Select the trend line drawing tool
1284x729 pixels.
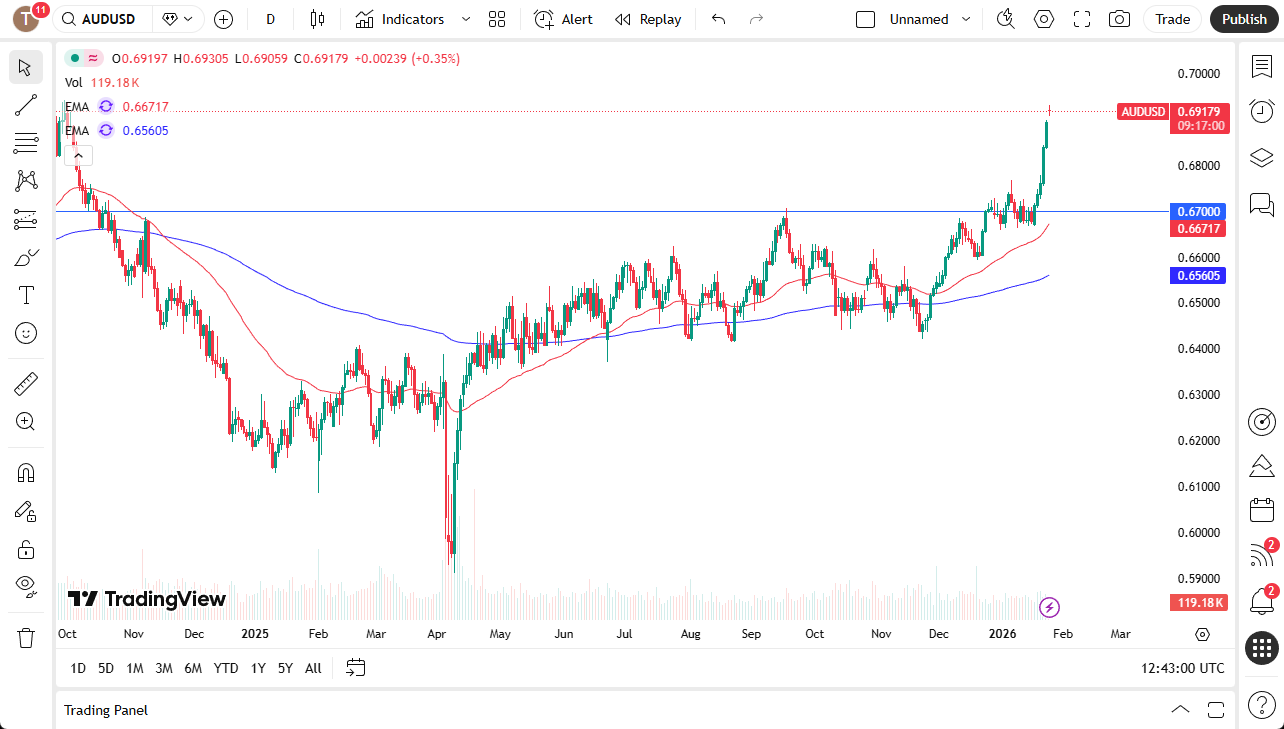pyautogui.click(x=25, y=105)
